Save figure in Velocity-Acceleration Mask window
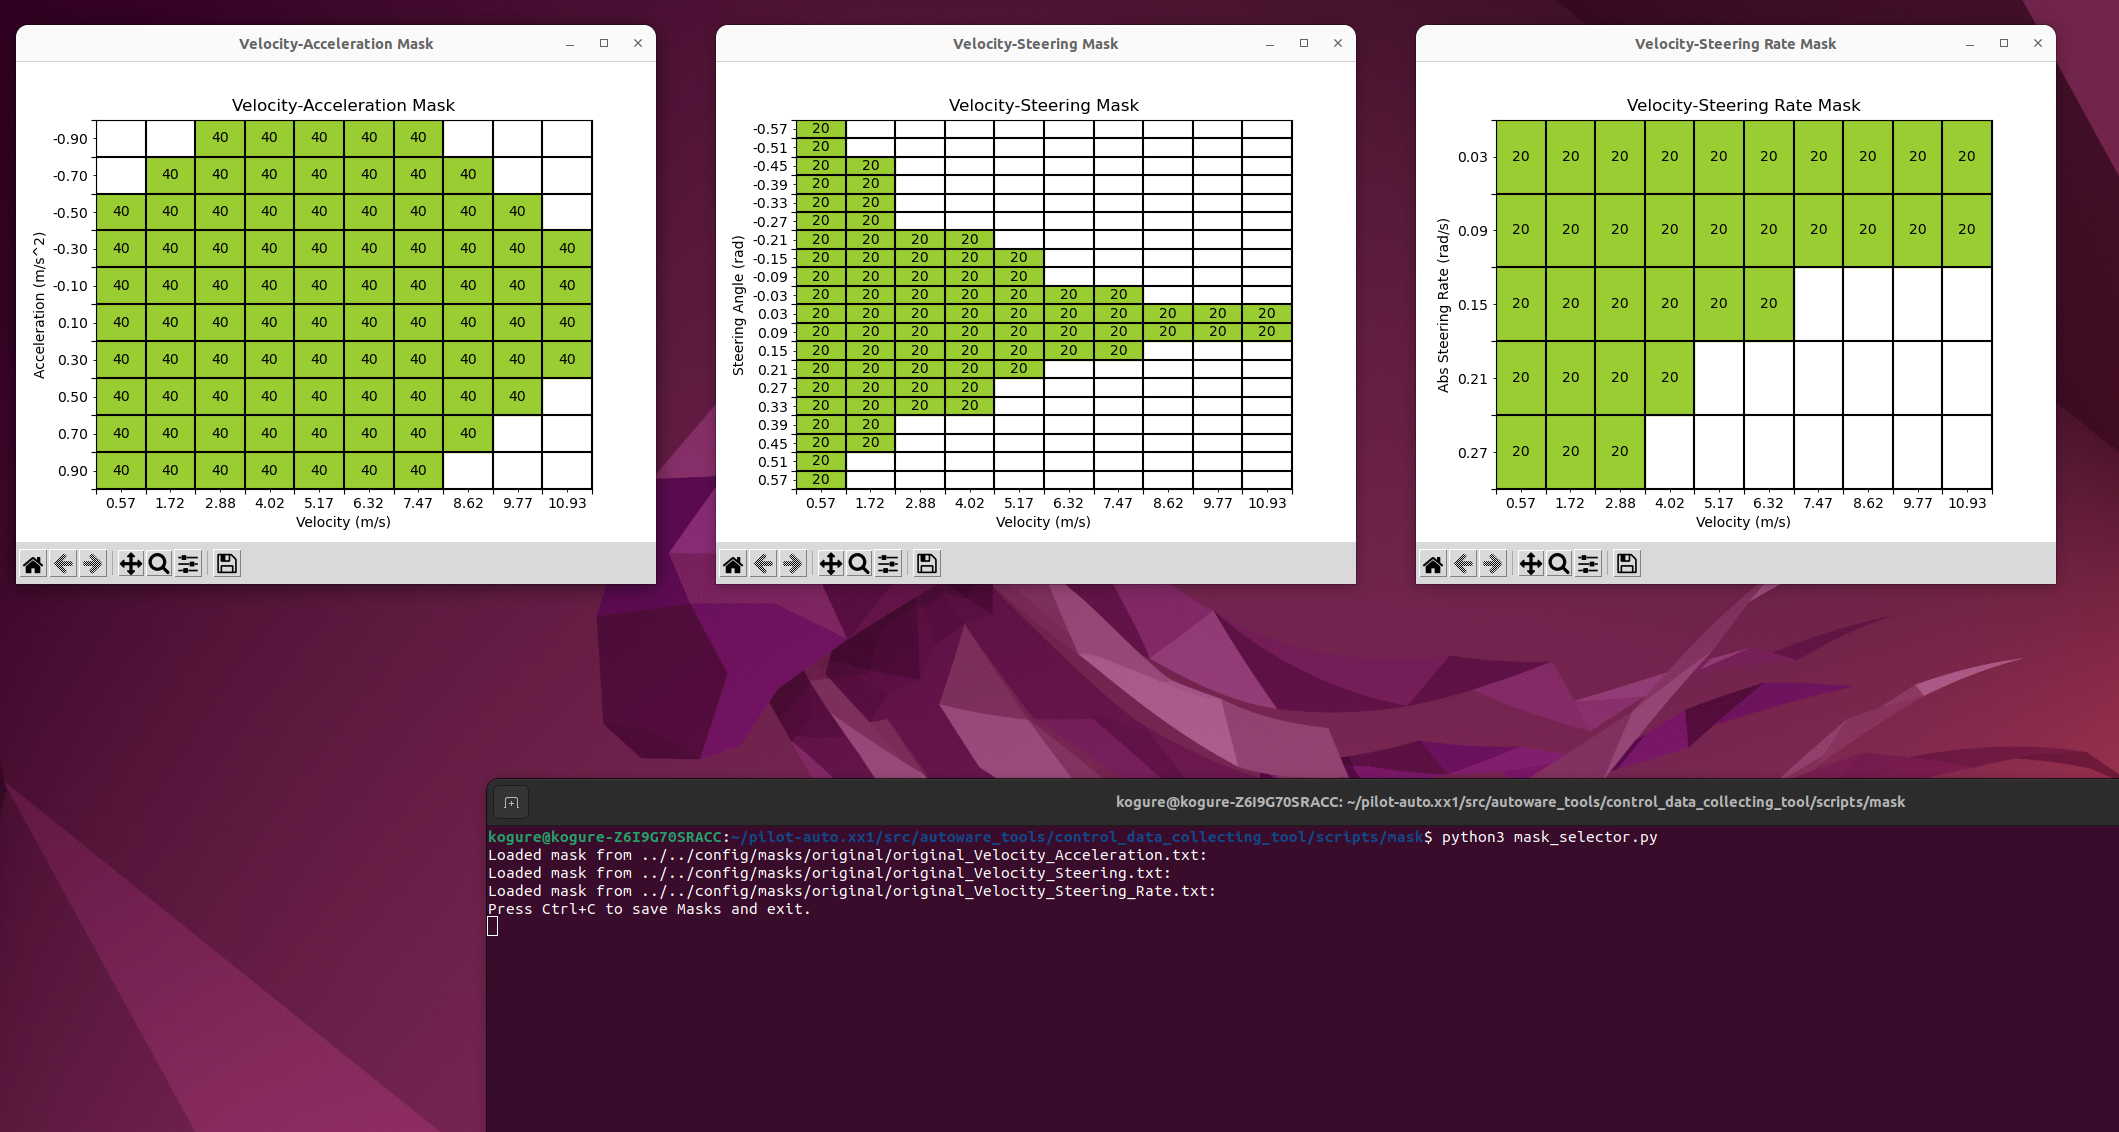Viewport: 2119px width, 1132px height. pos(227,564)
